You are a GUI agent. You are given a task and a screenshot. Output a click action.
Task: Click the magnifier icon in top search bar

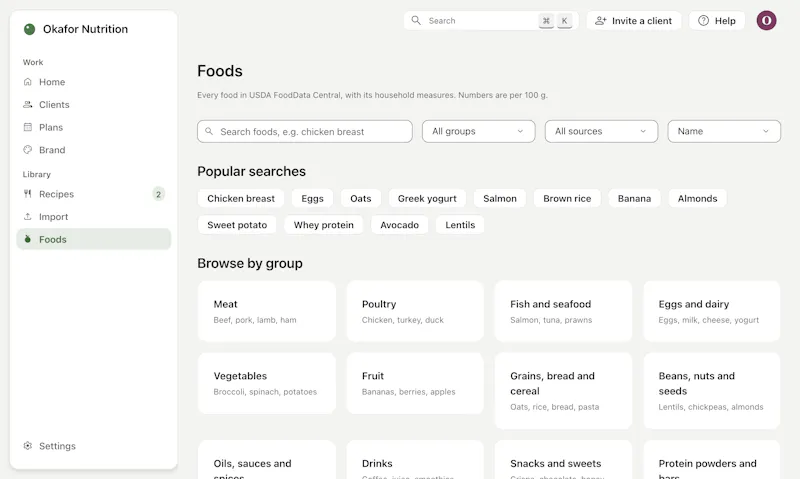point(416,20)
